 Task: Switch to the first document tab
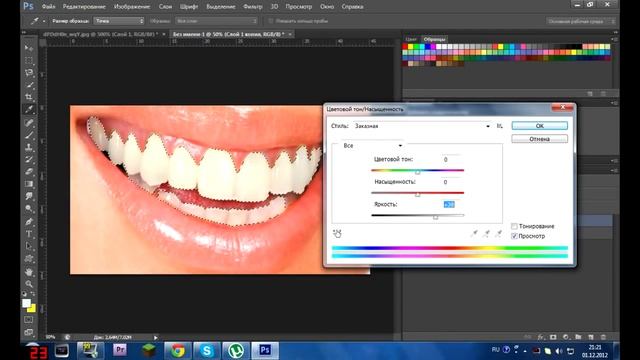(101, 34)
